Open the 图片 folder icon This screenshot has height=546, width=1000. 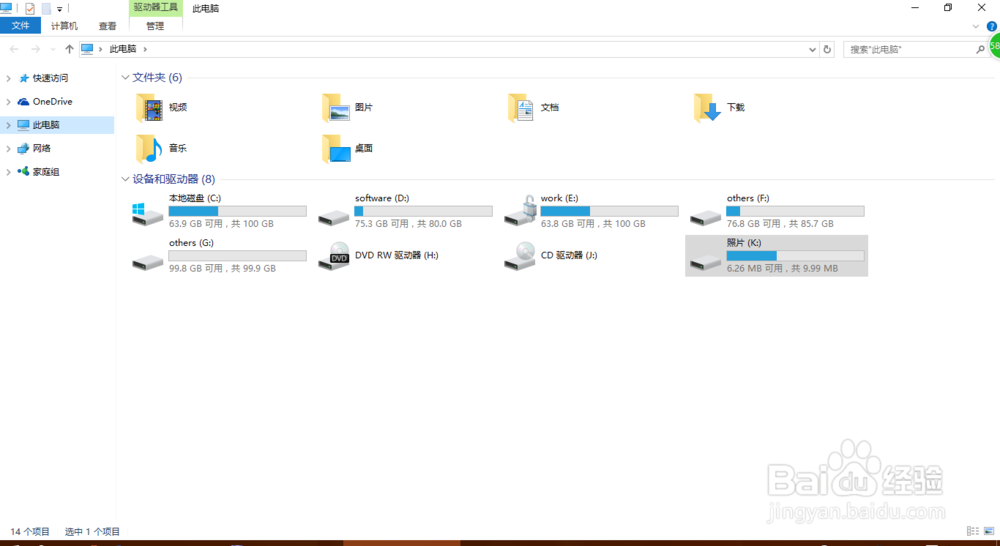click(x=336, y=107)
